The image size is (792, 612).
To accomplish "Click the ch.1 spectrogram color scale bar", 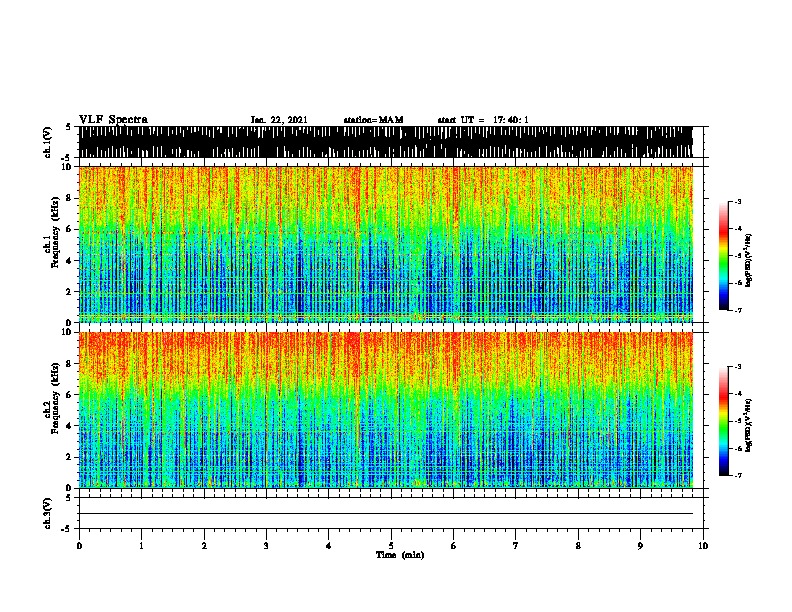I will (724, 256).
